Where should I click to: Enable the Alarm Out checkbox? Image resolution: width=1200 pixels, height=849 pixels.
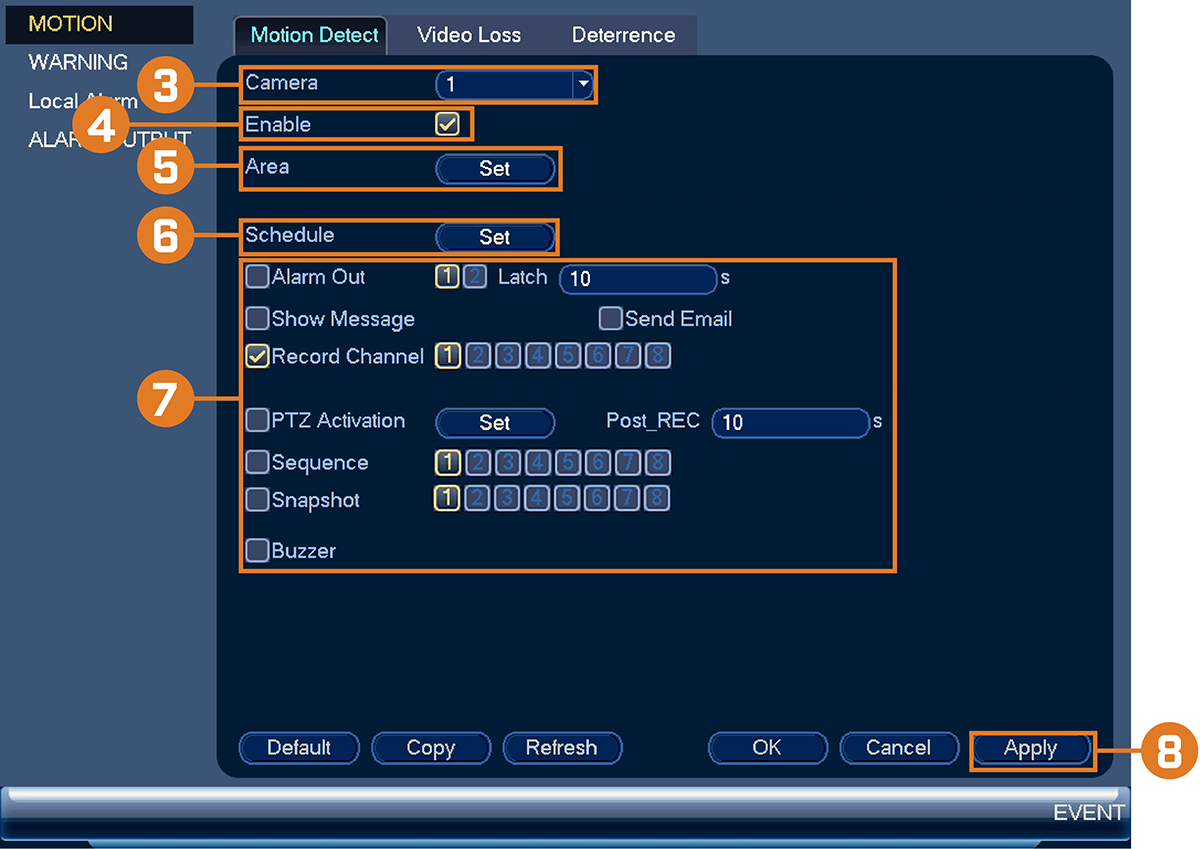(x=258, y=277)
